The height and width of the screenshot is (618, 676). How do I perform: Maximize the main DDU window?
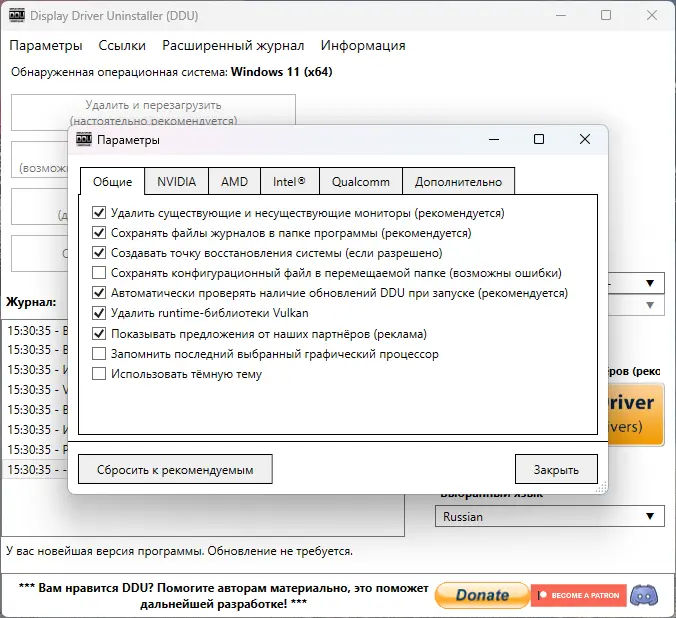coord(606,16)
